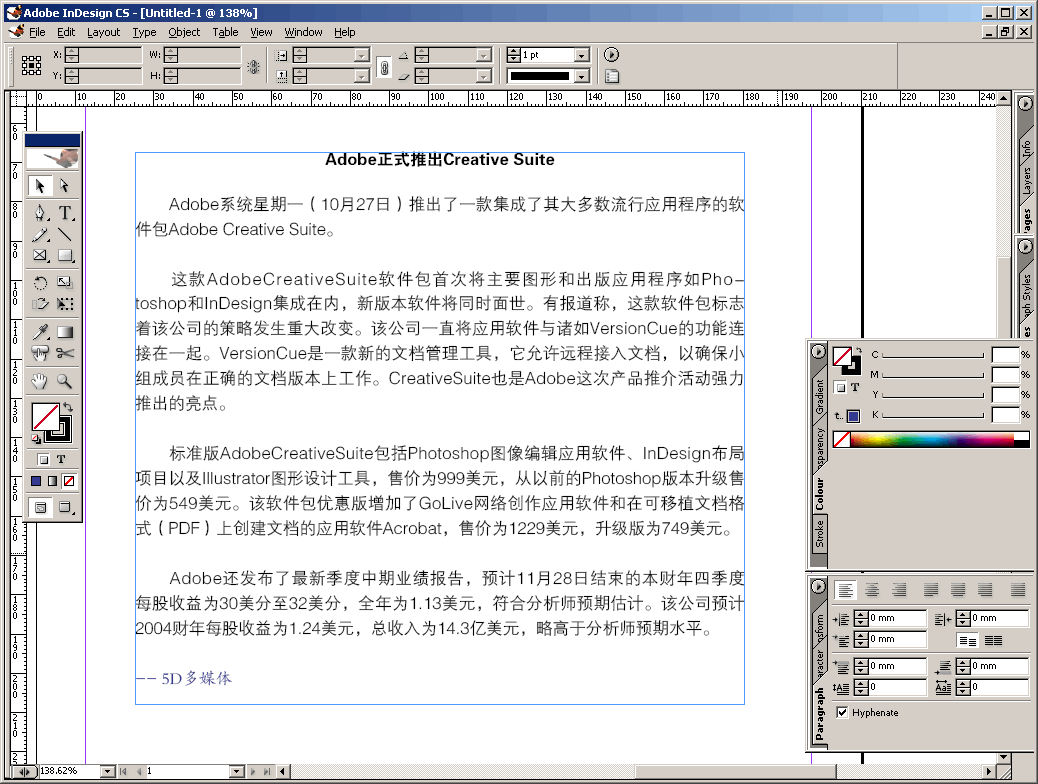The height and width of the screenshot is (784, 1038).
Task: Select the Shear tool
Action: (40, 304)
